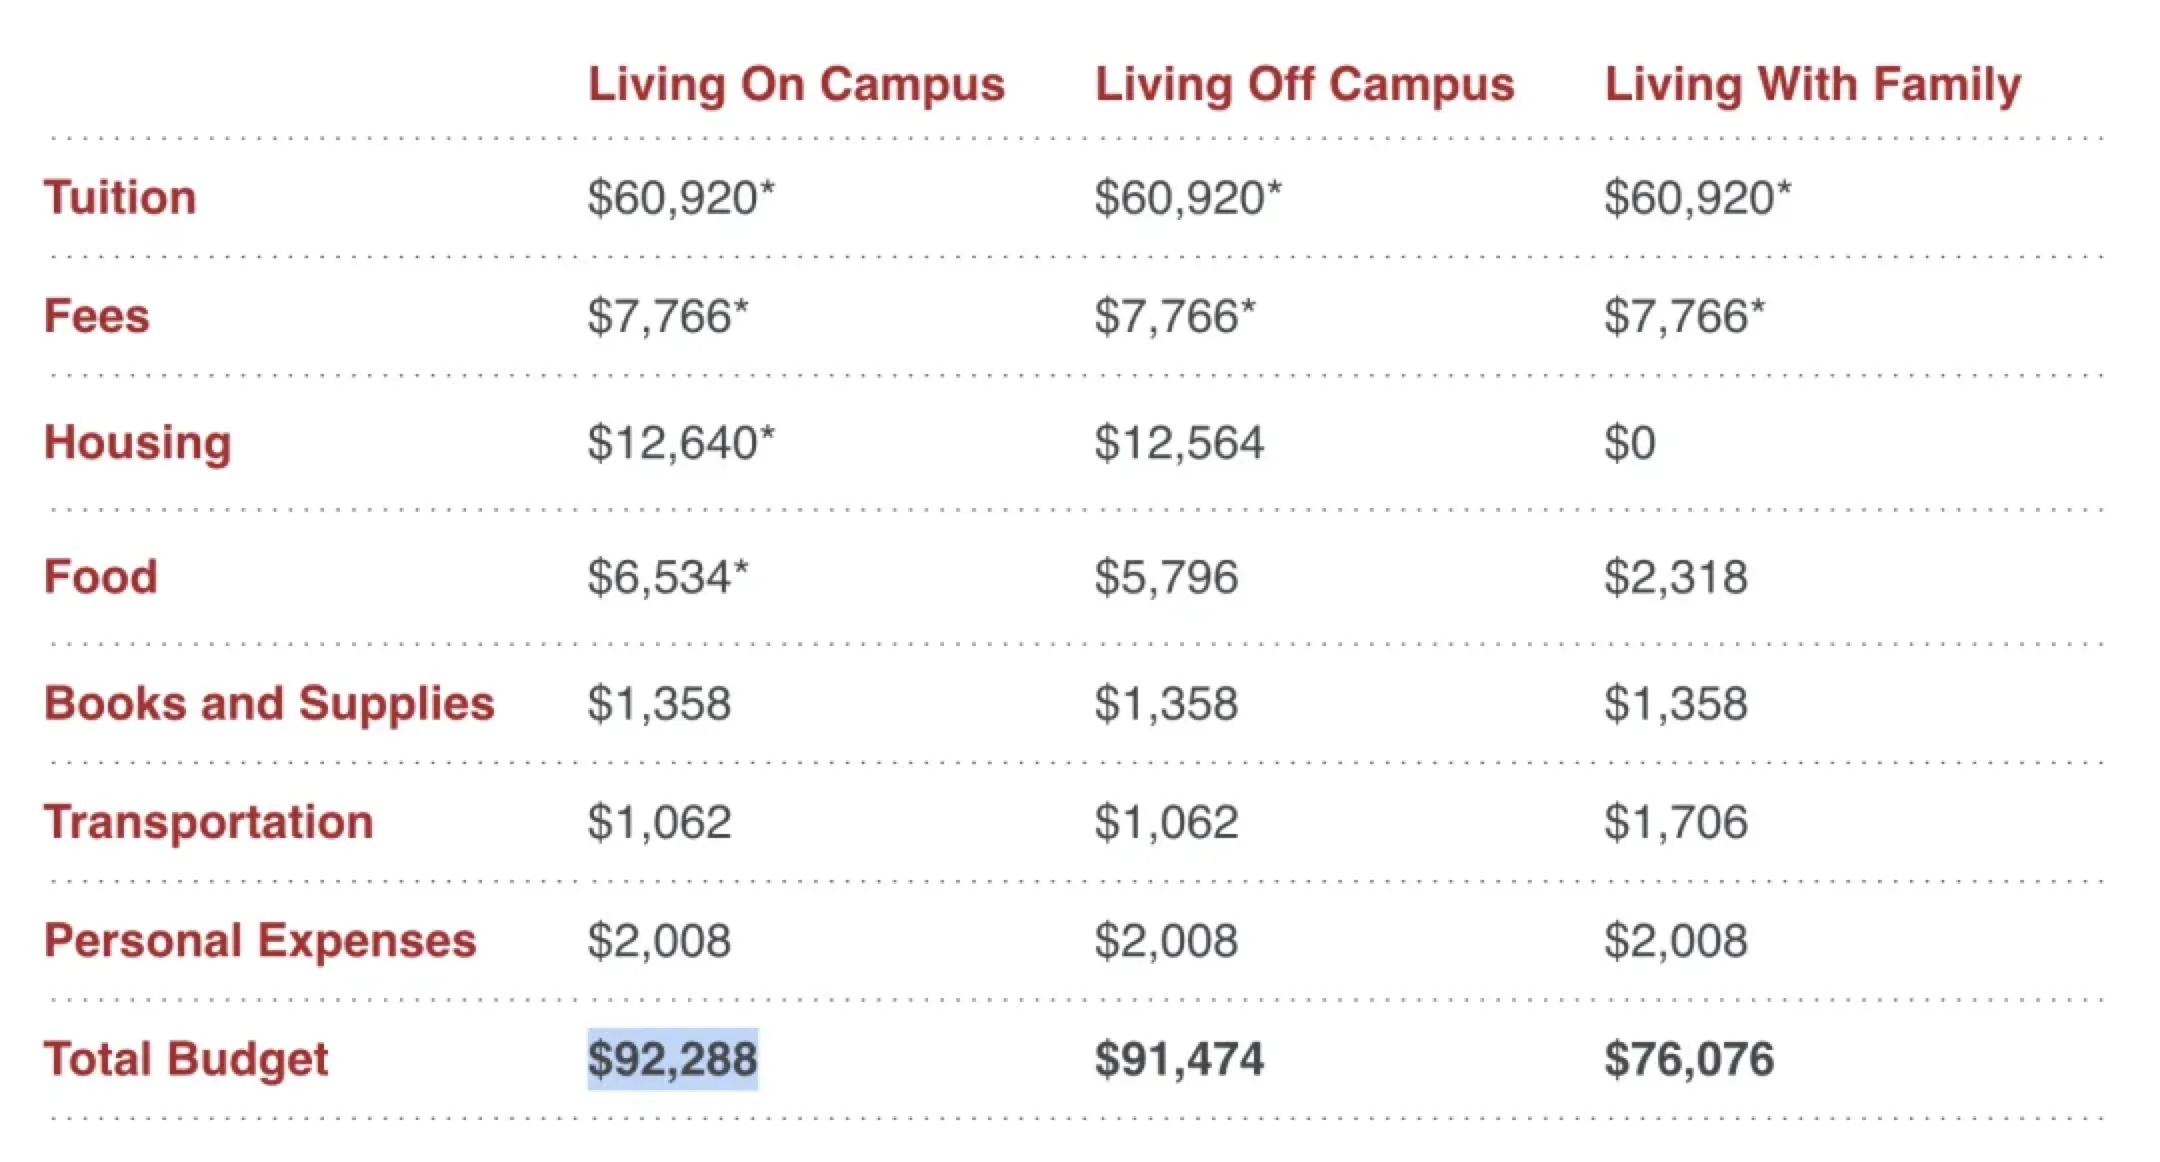The width and height of the screenshot is (2160, 1162).
Task: Click the $76,076 family total budget
Action: coord(1689,1059)
